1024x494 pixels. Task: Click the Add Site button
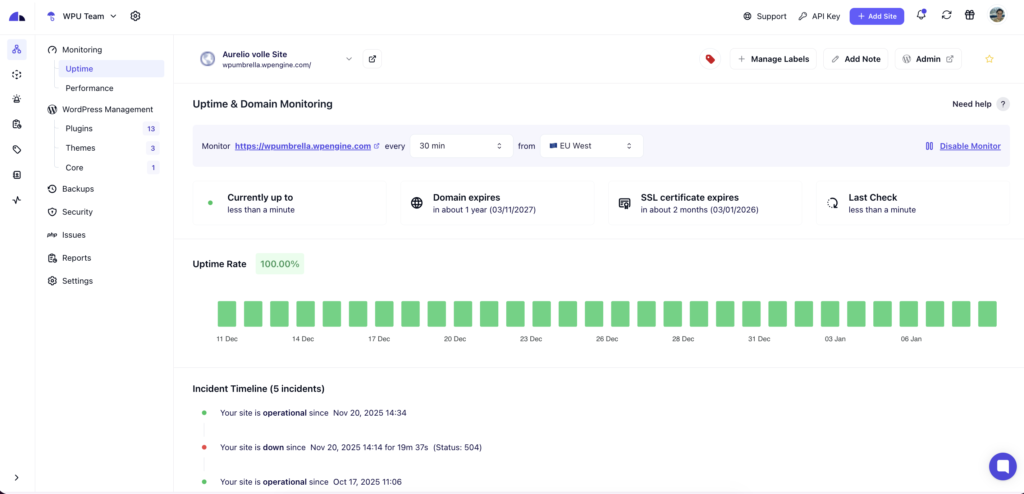(877, 16)
